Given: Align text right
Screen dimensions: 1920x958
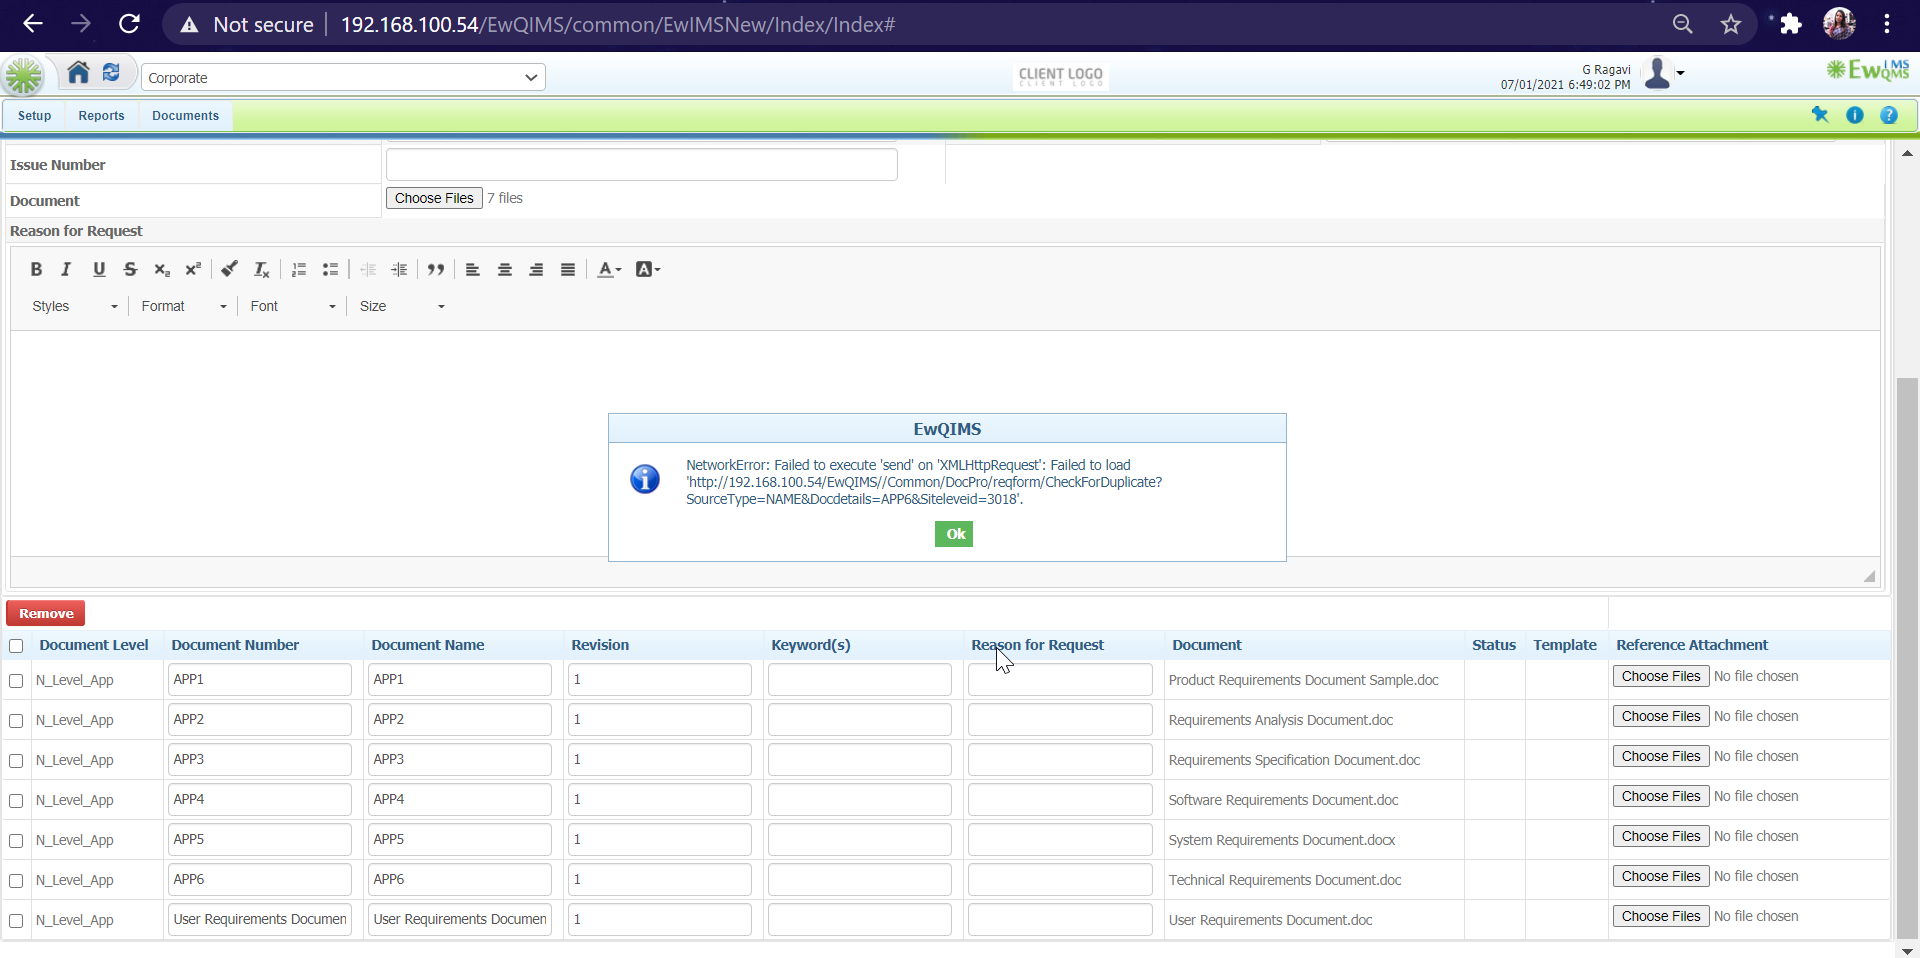Looking at the screenshot, I should 536,269.
